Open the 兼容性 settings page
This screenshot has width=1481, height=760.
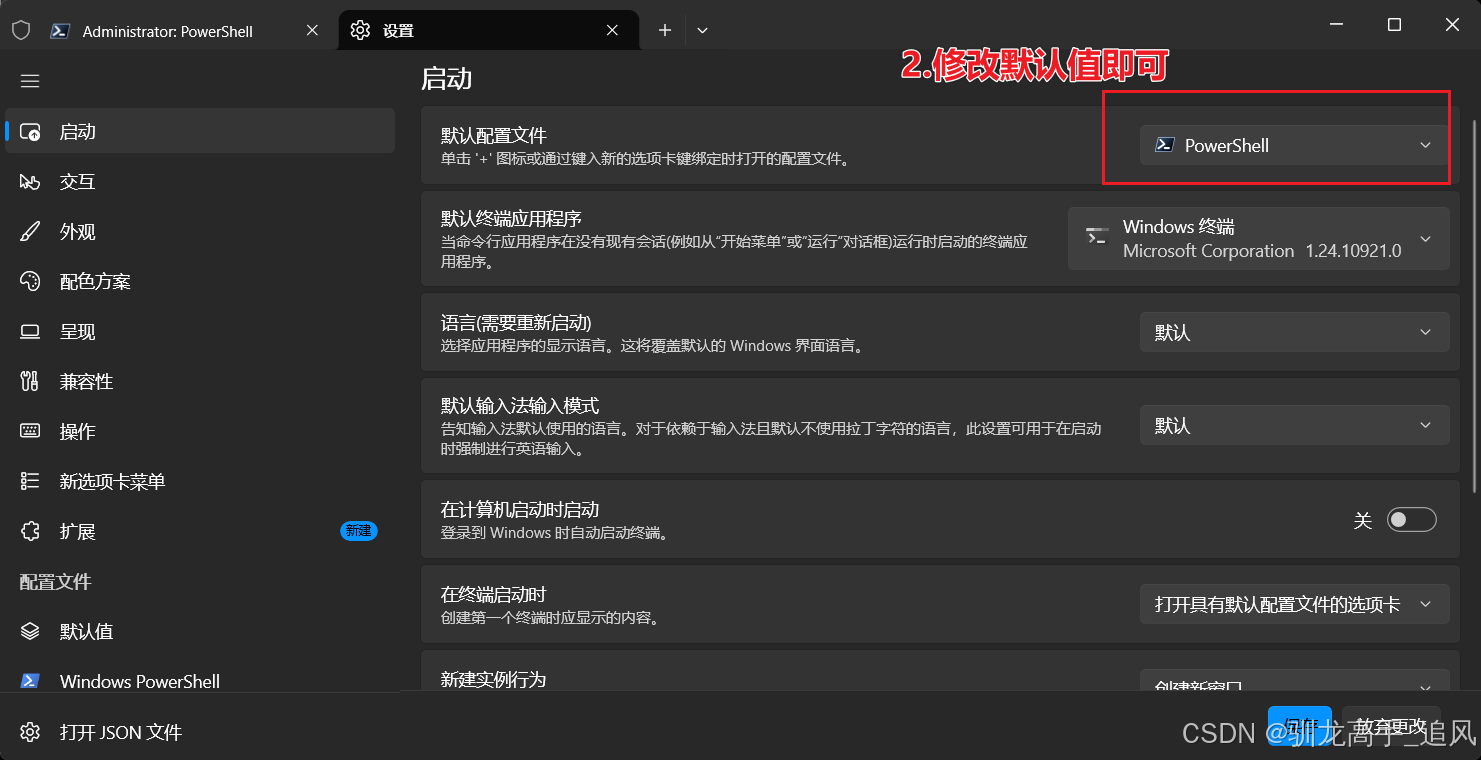pyautogui.click(x=200, y=381)
